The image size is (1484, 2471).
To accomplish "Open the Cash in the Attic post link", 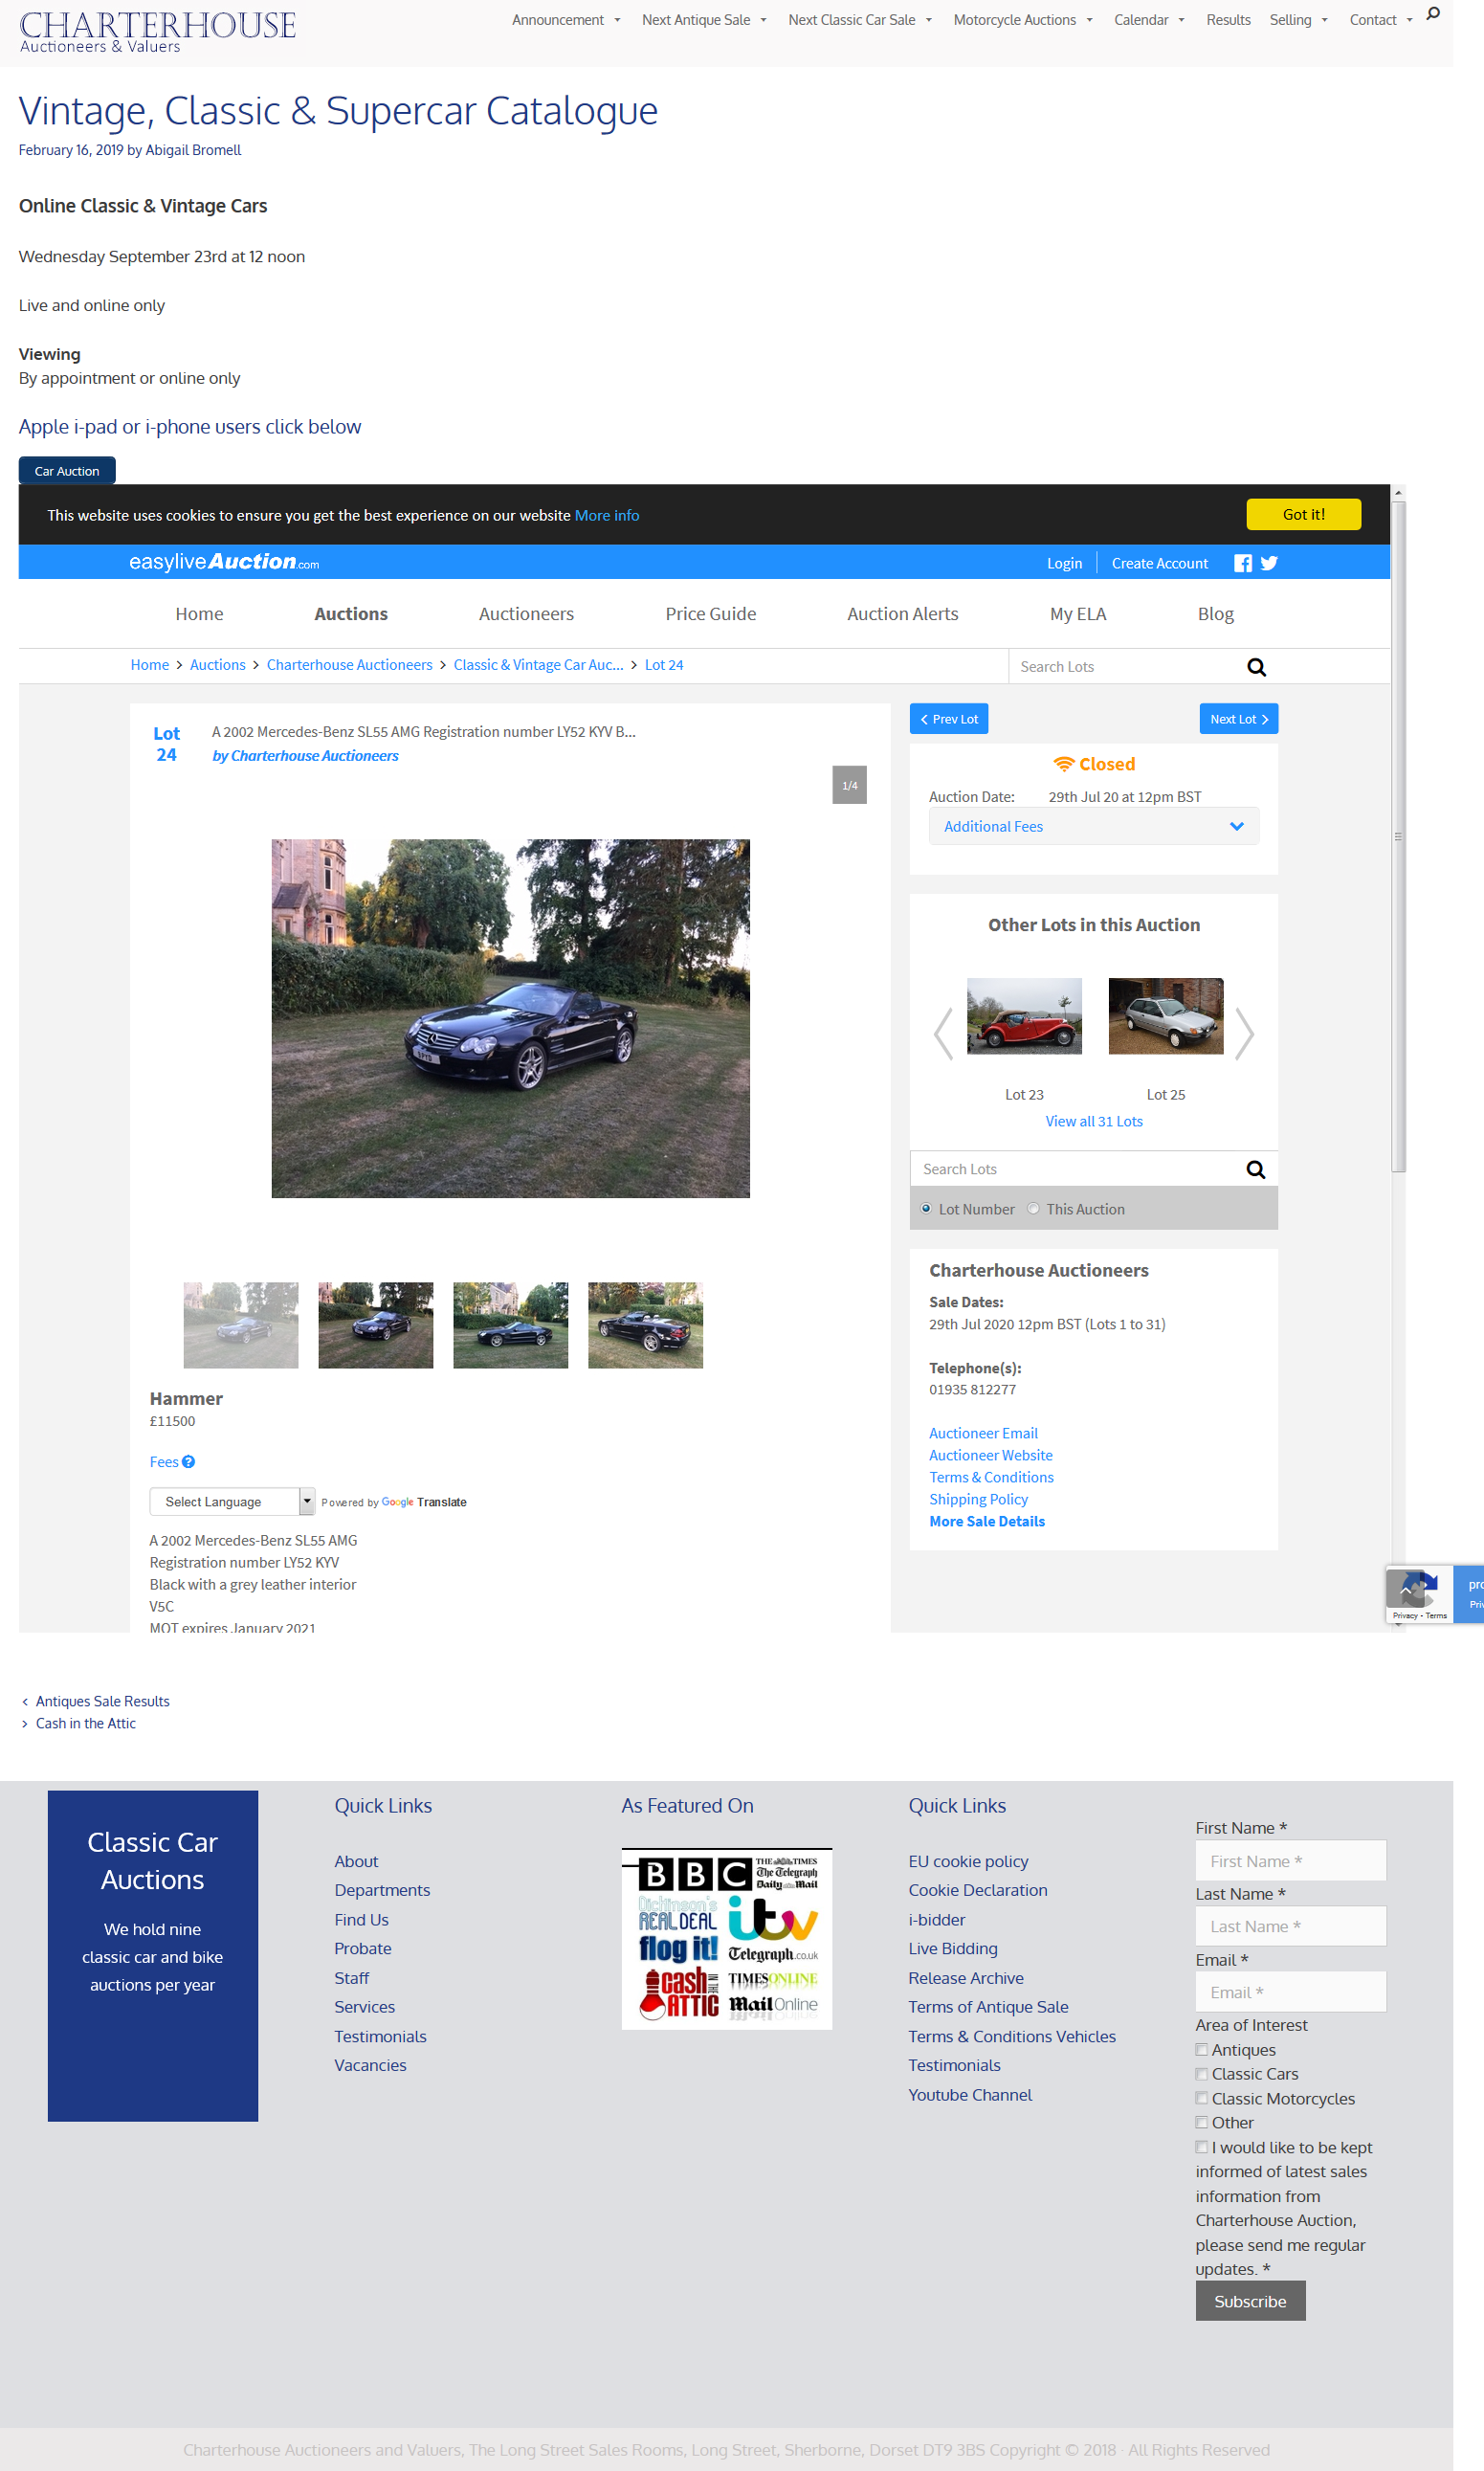I will [x=85, y=1723].
